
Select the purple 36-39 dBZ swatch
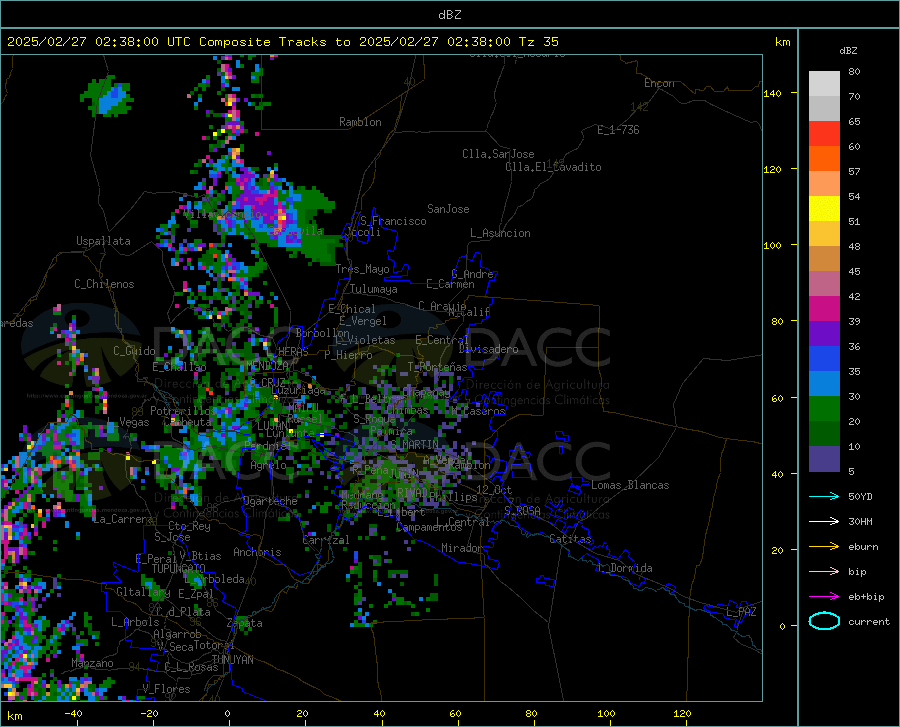(x=824, y=334)
